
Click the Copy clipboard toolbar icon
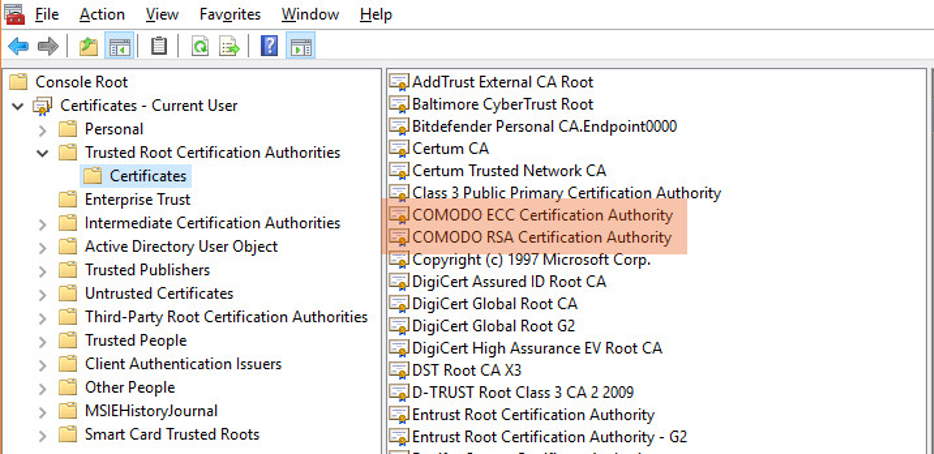[x=158, y=46]
